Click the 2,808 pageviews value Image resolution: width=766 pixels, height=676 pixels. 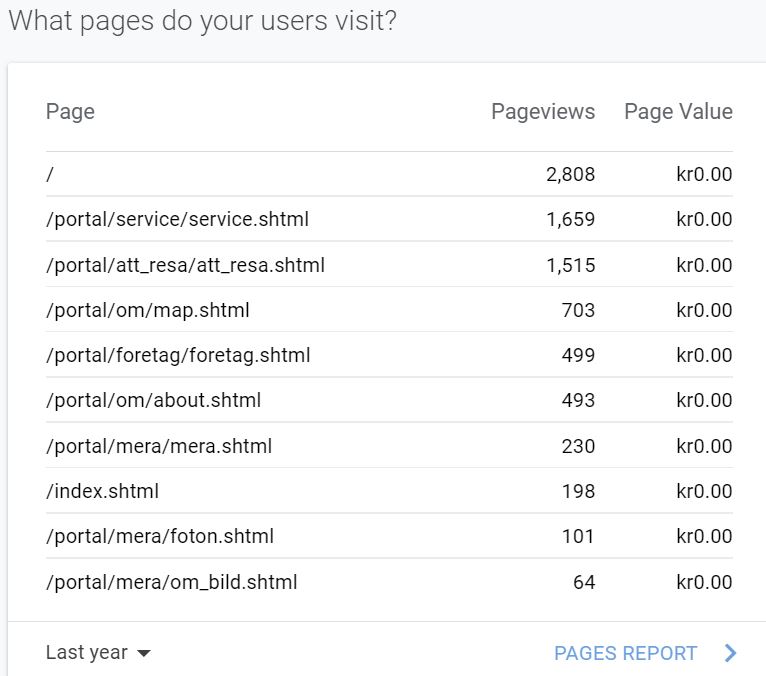point(571,174)
